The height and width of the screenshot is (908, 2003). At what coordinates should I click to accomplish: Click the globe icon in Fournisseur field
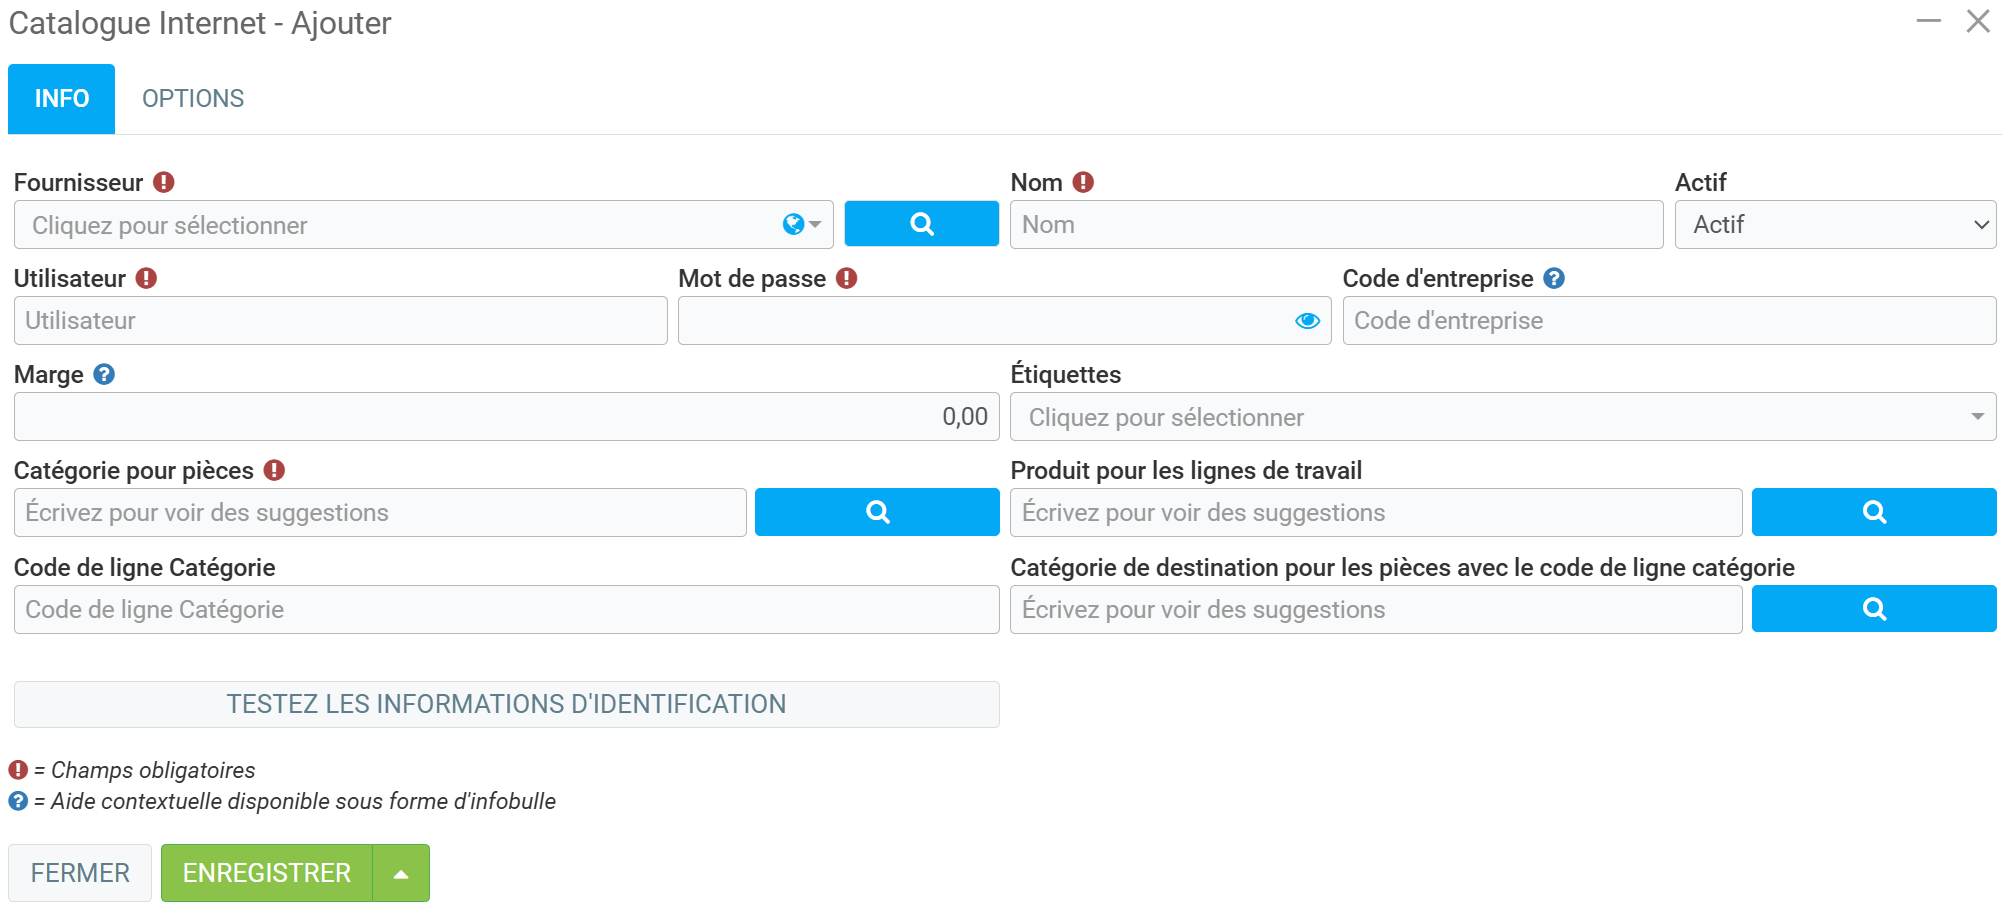793,224
